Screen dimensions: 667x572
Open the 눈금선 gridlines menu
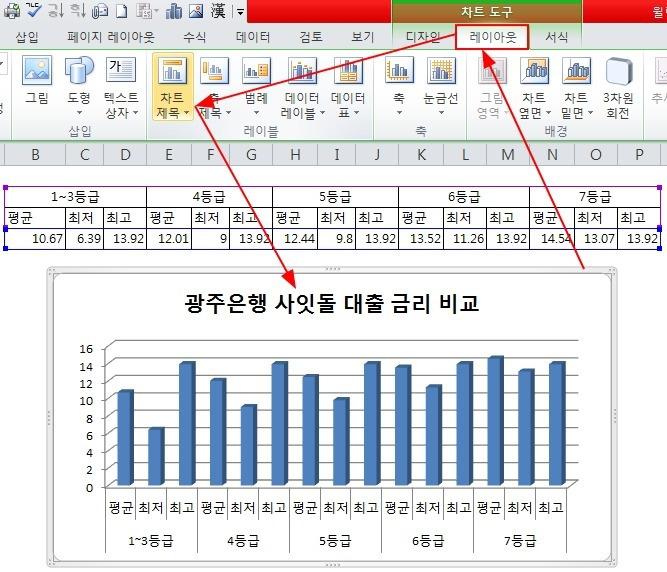pyautogui.click(x=441, y=86)
